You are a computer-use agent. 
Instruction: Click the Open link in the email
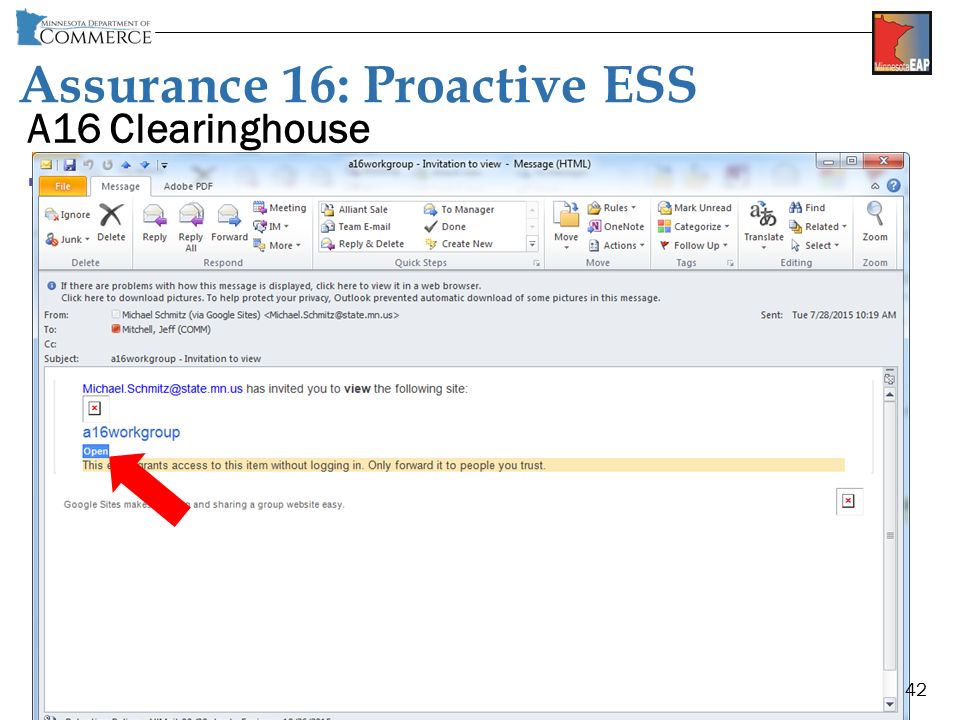[96, 451]
